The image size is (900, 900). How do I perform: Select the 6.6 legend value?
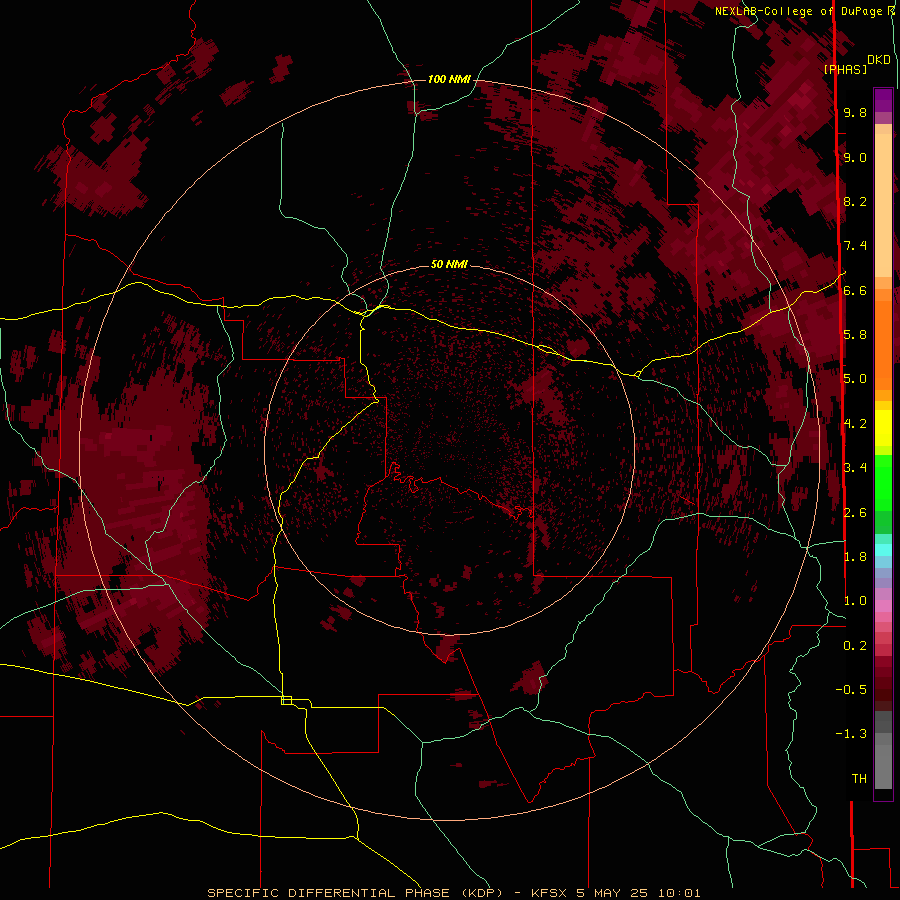point(855,290)
